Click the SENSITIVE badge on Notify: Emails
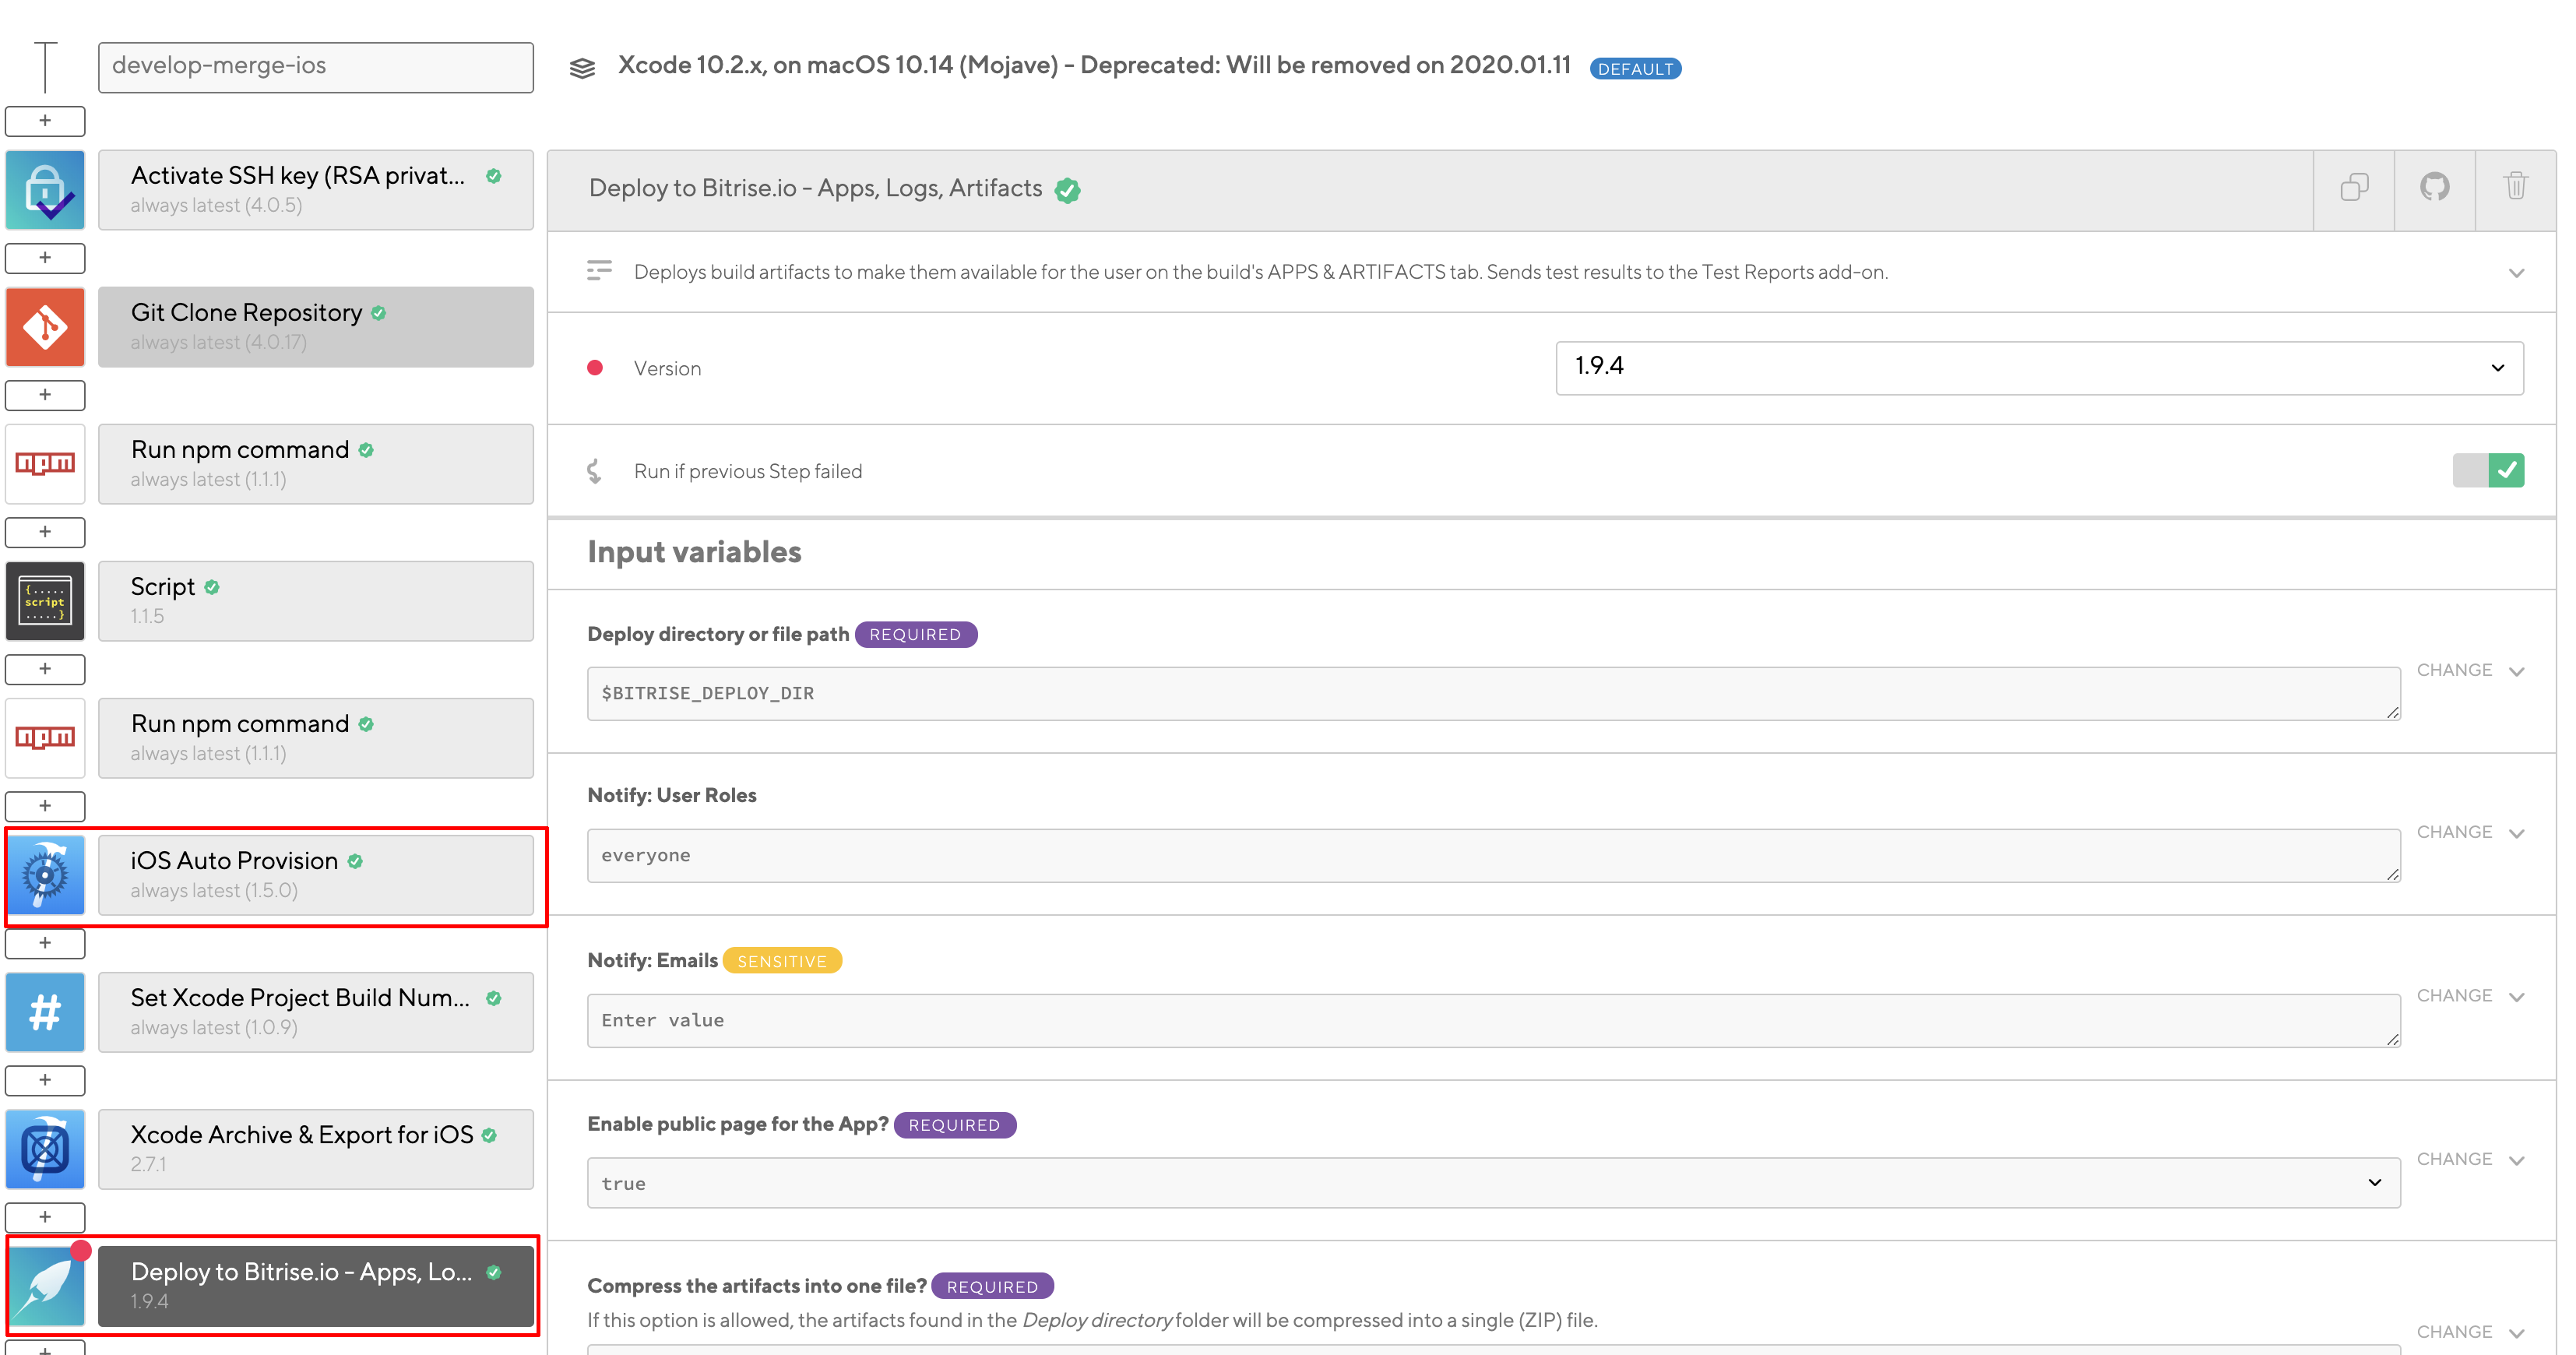The width and height of the screenshot is (2576, 1355). point(782,961)
